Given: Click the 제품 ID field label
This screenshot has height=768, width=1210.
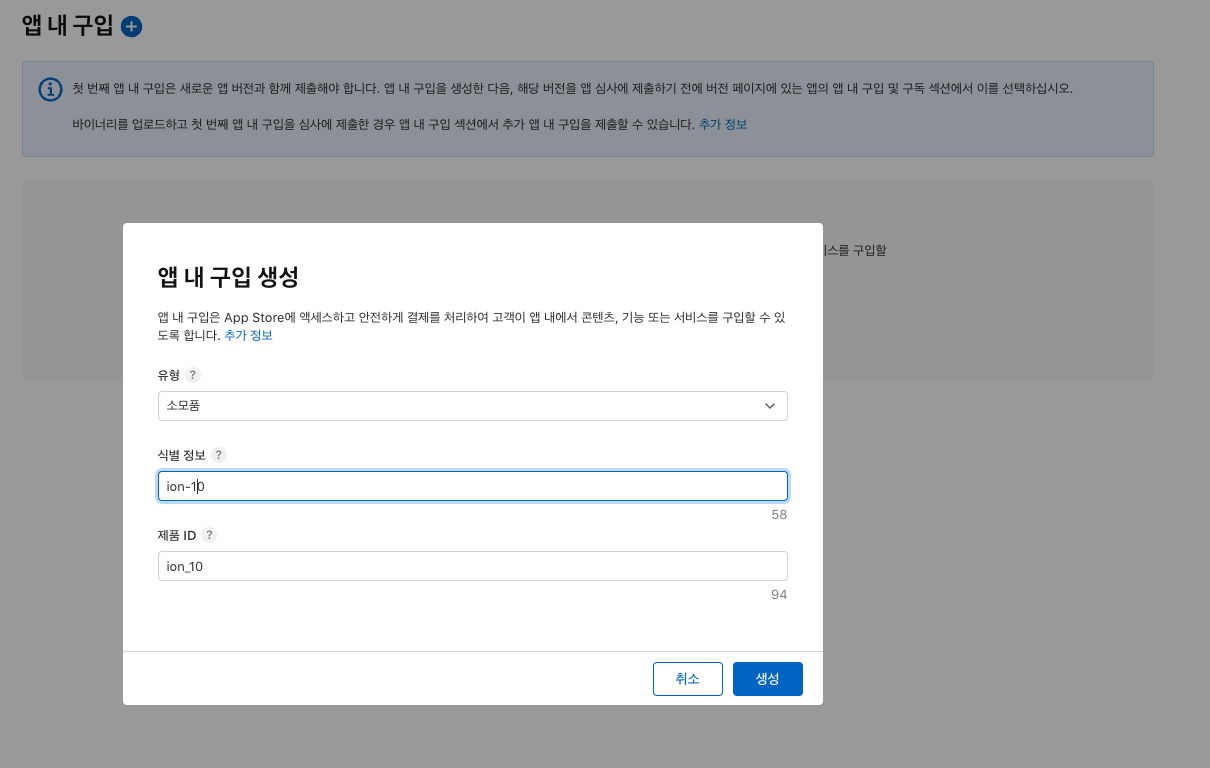Looking at the screenshot, I should click(x=177, y=535).
